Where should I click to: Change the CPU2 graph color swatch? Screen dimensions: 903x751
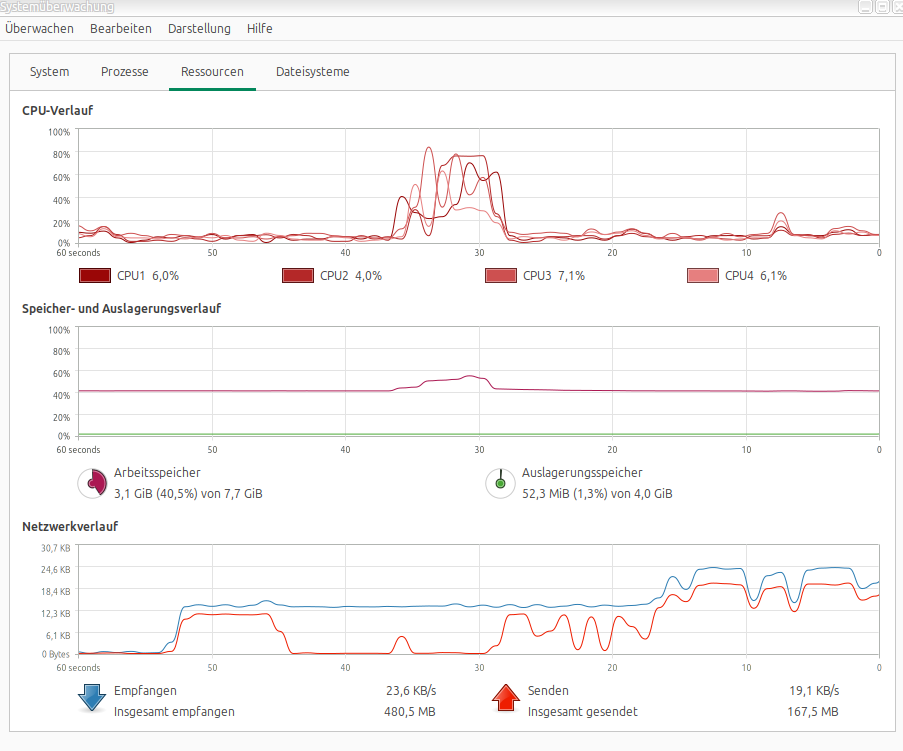298,276
